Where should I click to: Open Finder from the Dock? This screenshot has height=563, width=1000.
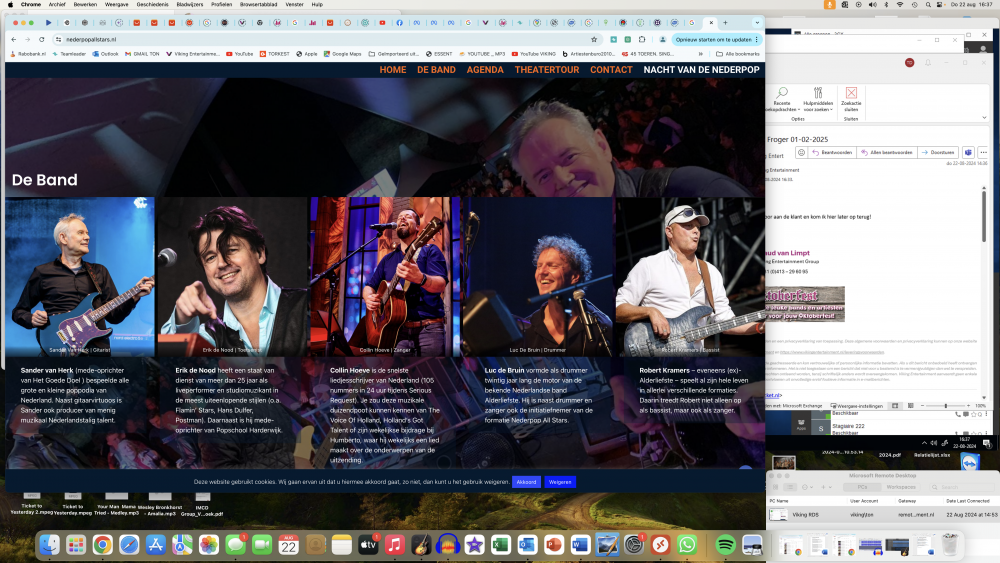click(50, 545)
